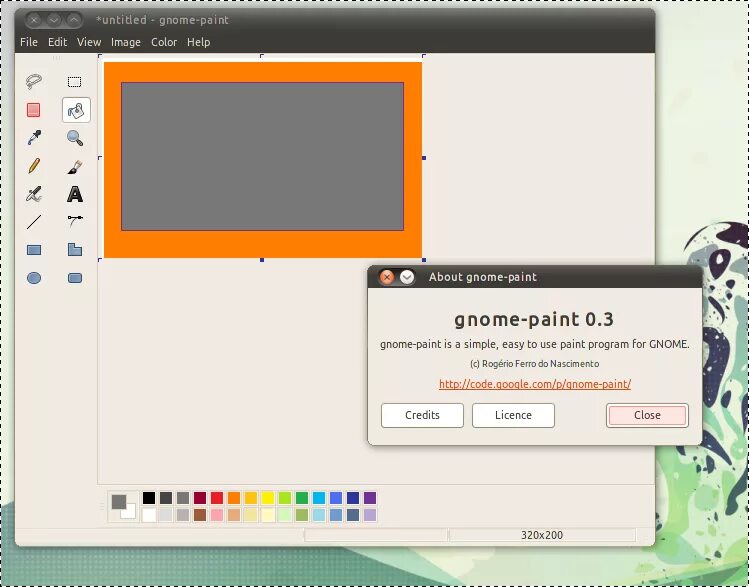
Task: Select the paintbrush tool
Action: (x=75, y=166)
